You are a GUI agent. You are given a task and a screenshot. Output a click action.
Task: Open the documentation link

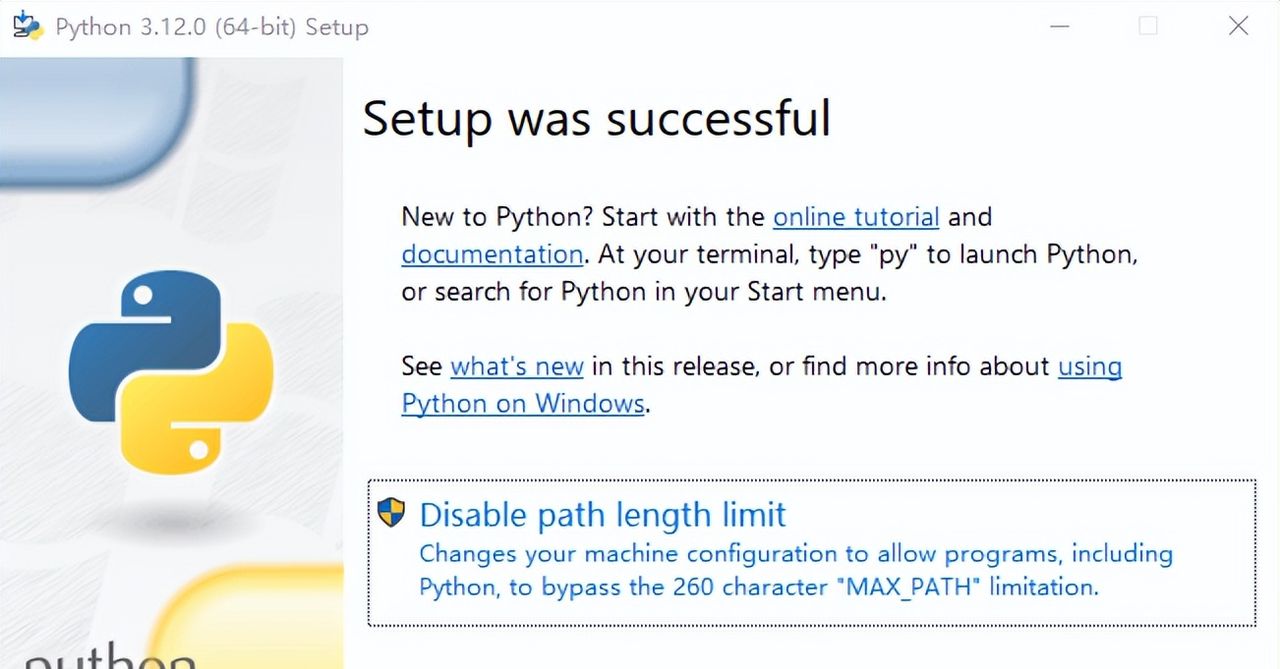(x=492, y=254)
